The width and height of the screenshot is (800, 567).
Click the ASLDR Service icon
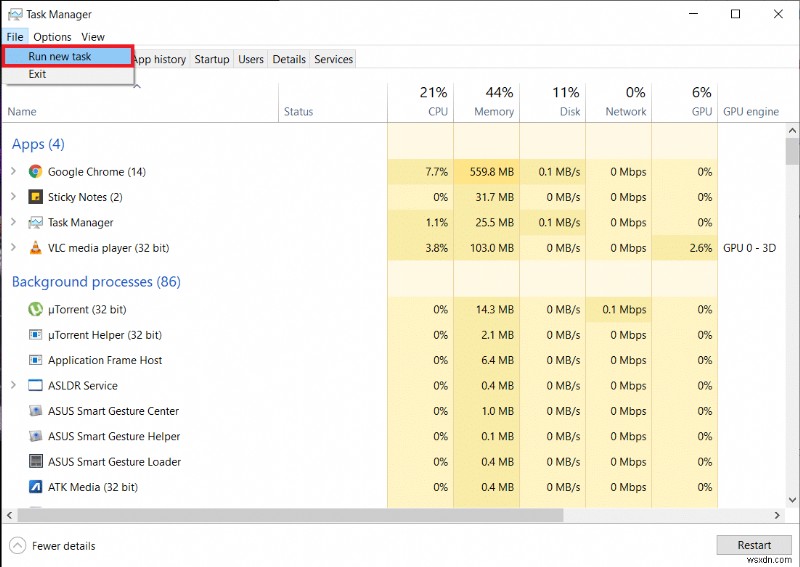coord(35,385)
